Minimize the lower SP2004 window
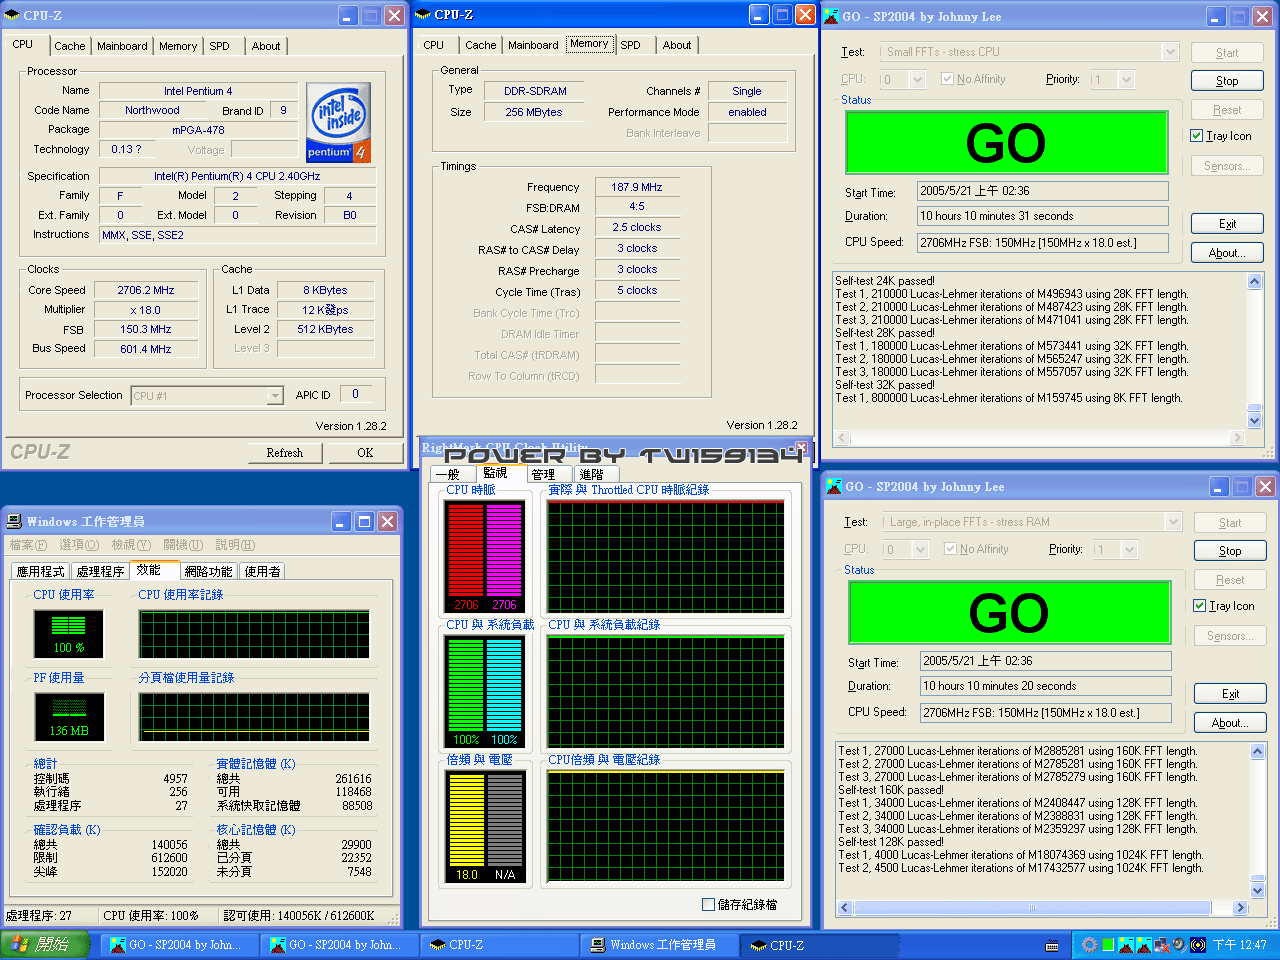The image size is (1280, 960). 1219,486
